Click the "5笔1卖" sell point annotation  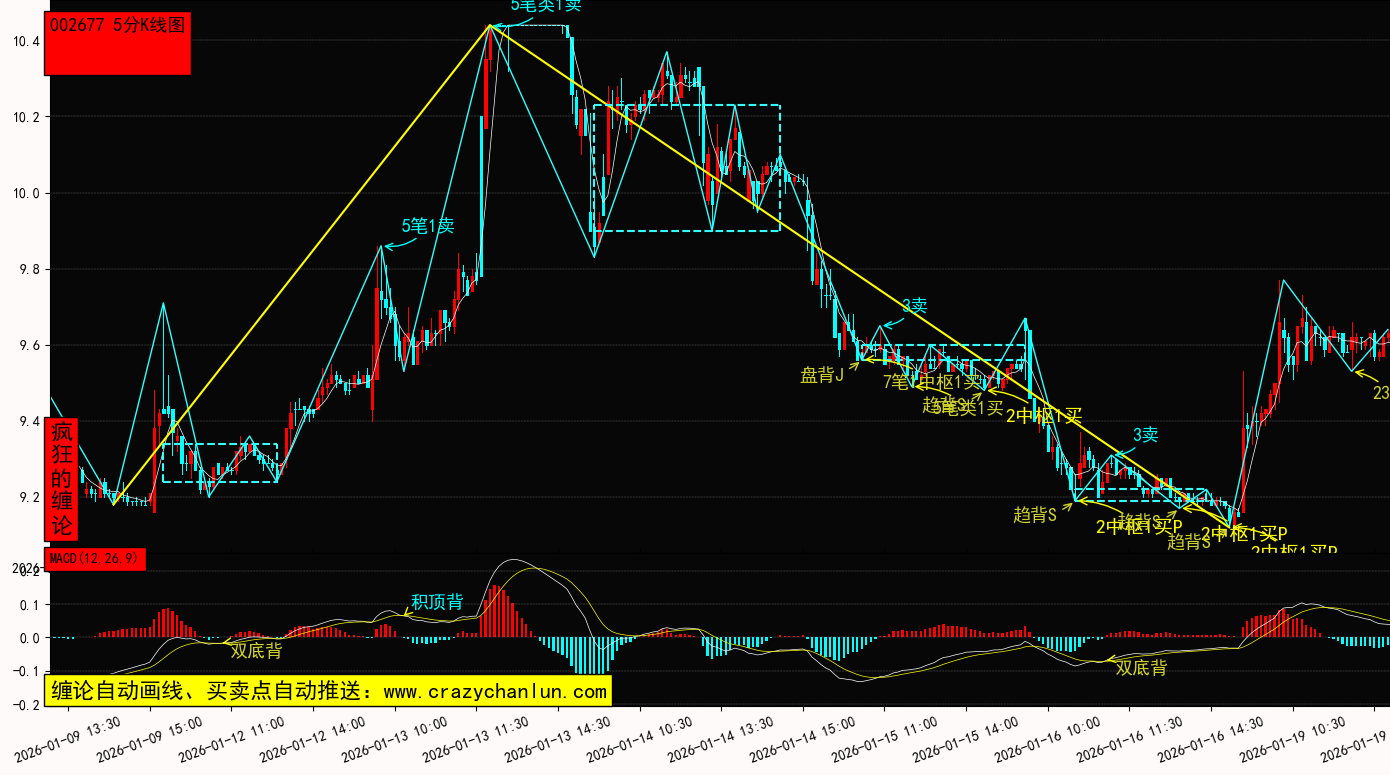pos(428,226)
